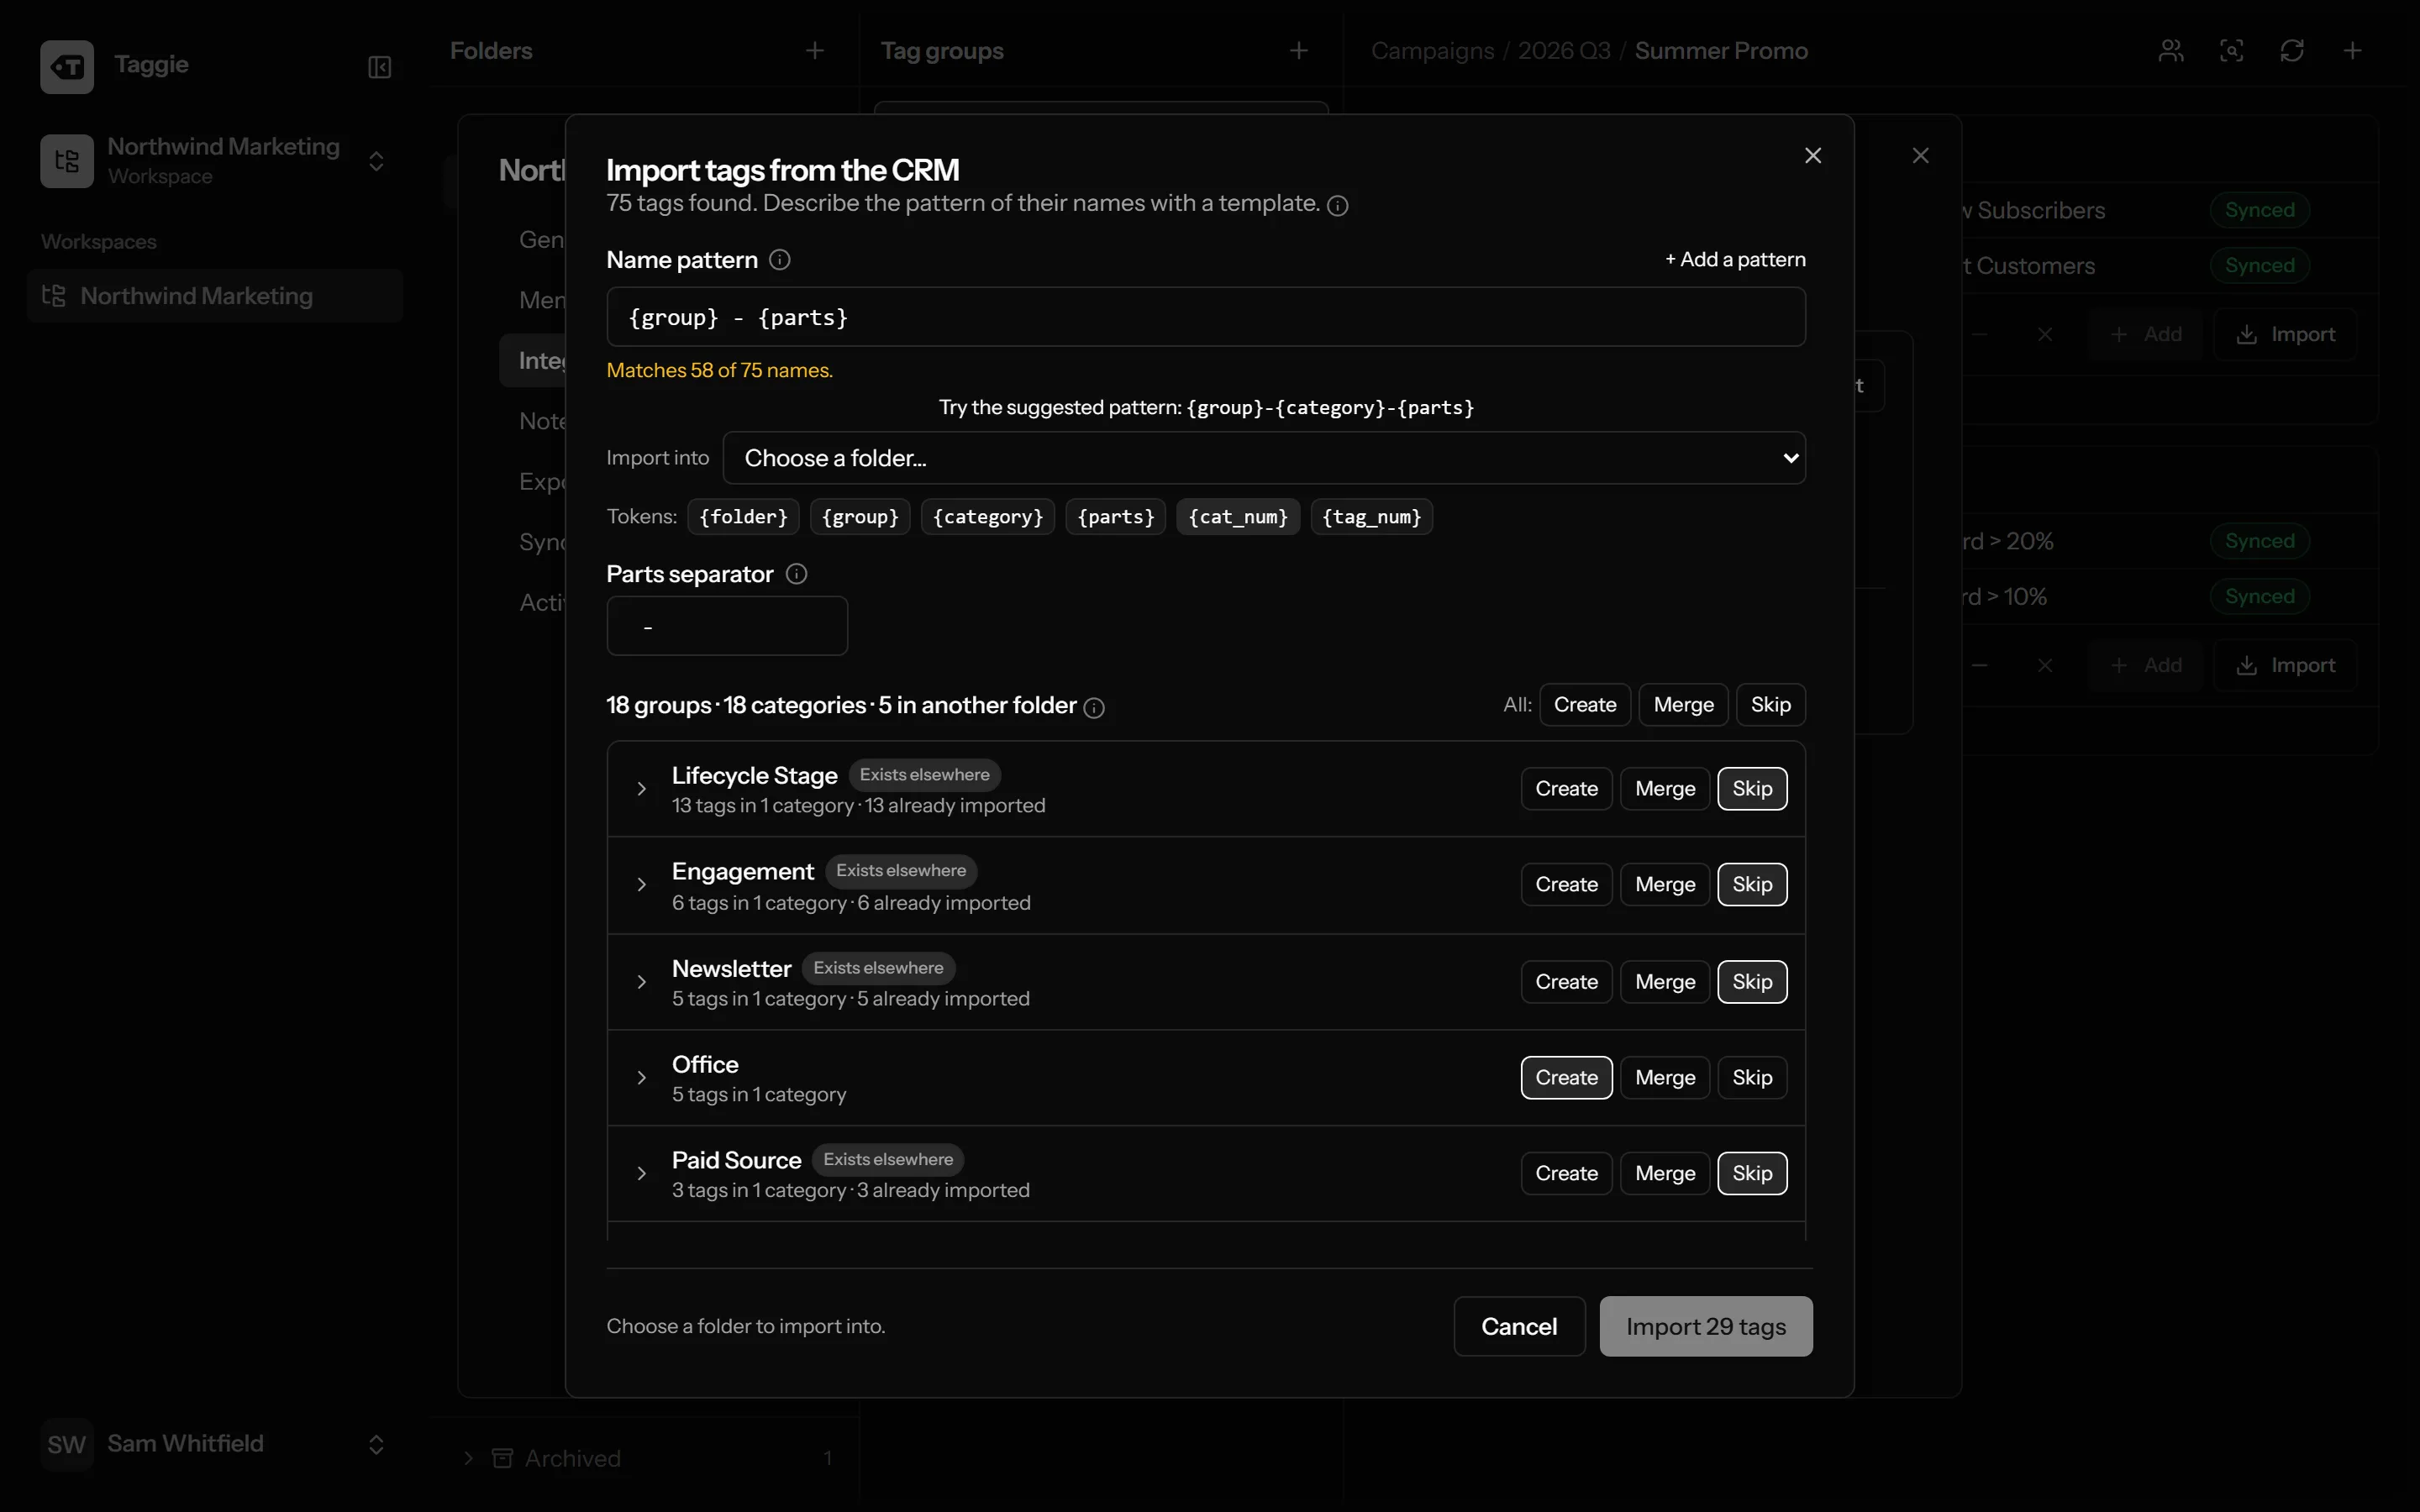The width and height of the screenshot is (2420, 1512).
Task: Click the Name pattern input field
Action: click(1206, 317)
